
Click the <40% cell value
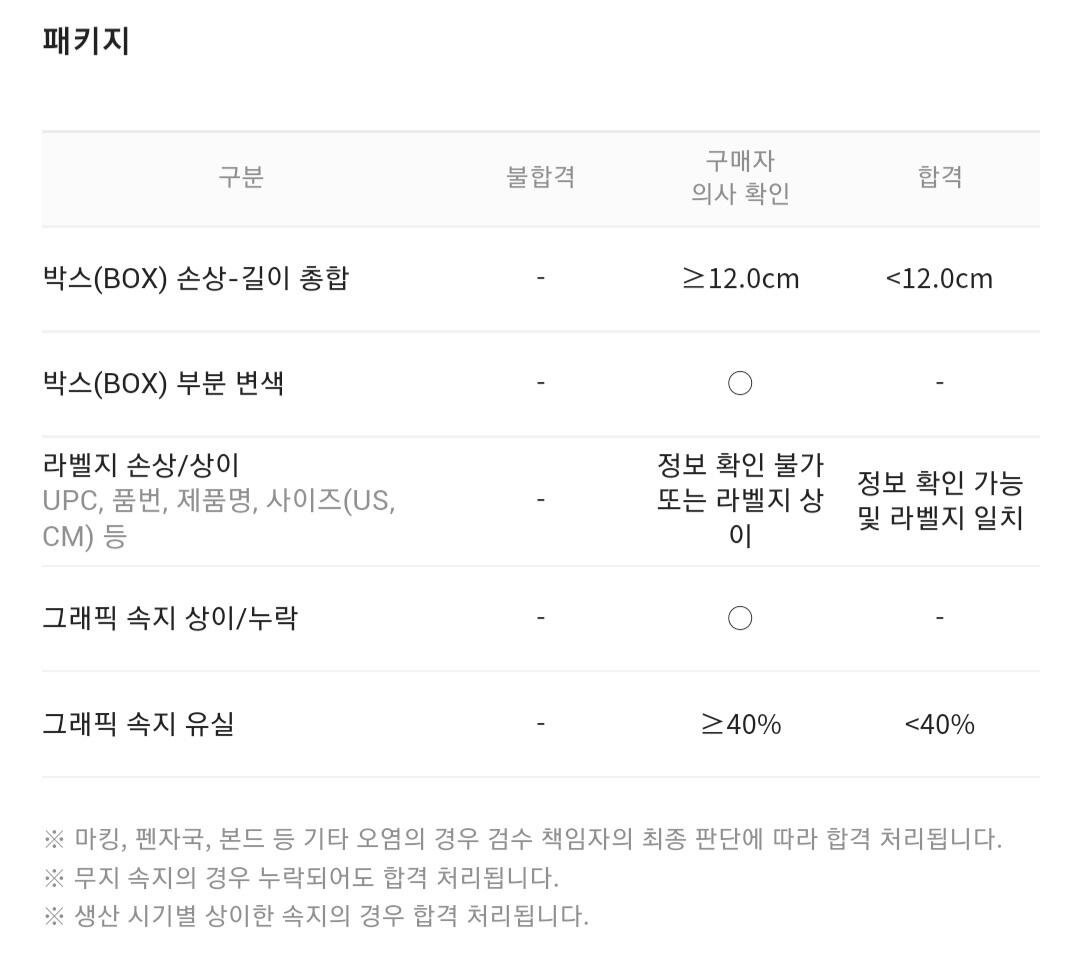point(939,725)
